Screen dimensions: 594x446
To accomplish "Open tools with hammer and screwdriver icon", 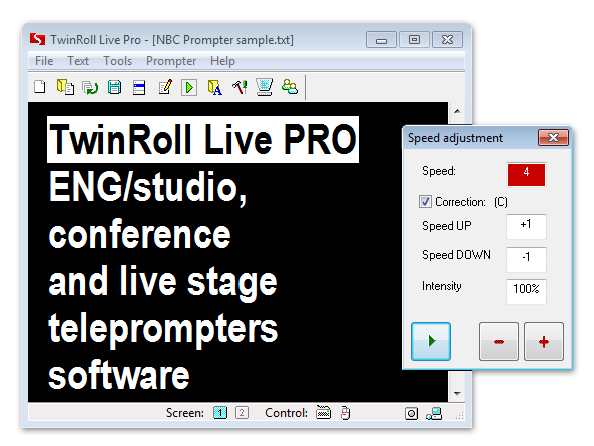I will (240, 87).
